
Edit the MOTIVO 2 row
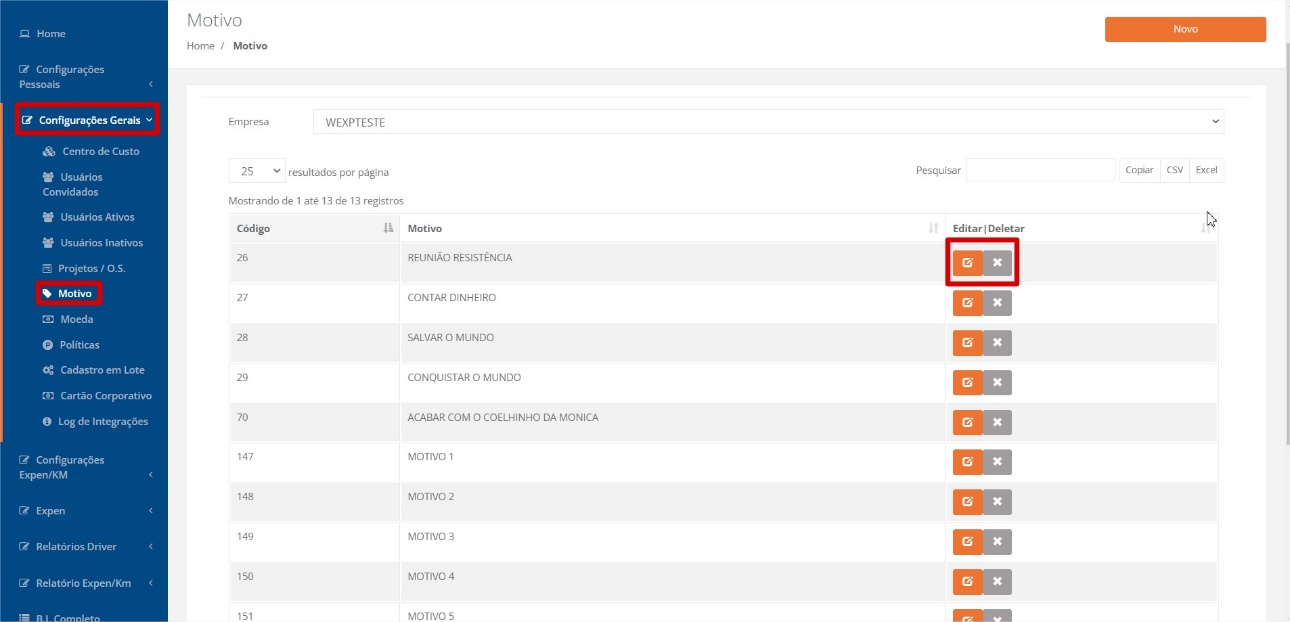967,502
